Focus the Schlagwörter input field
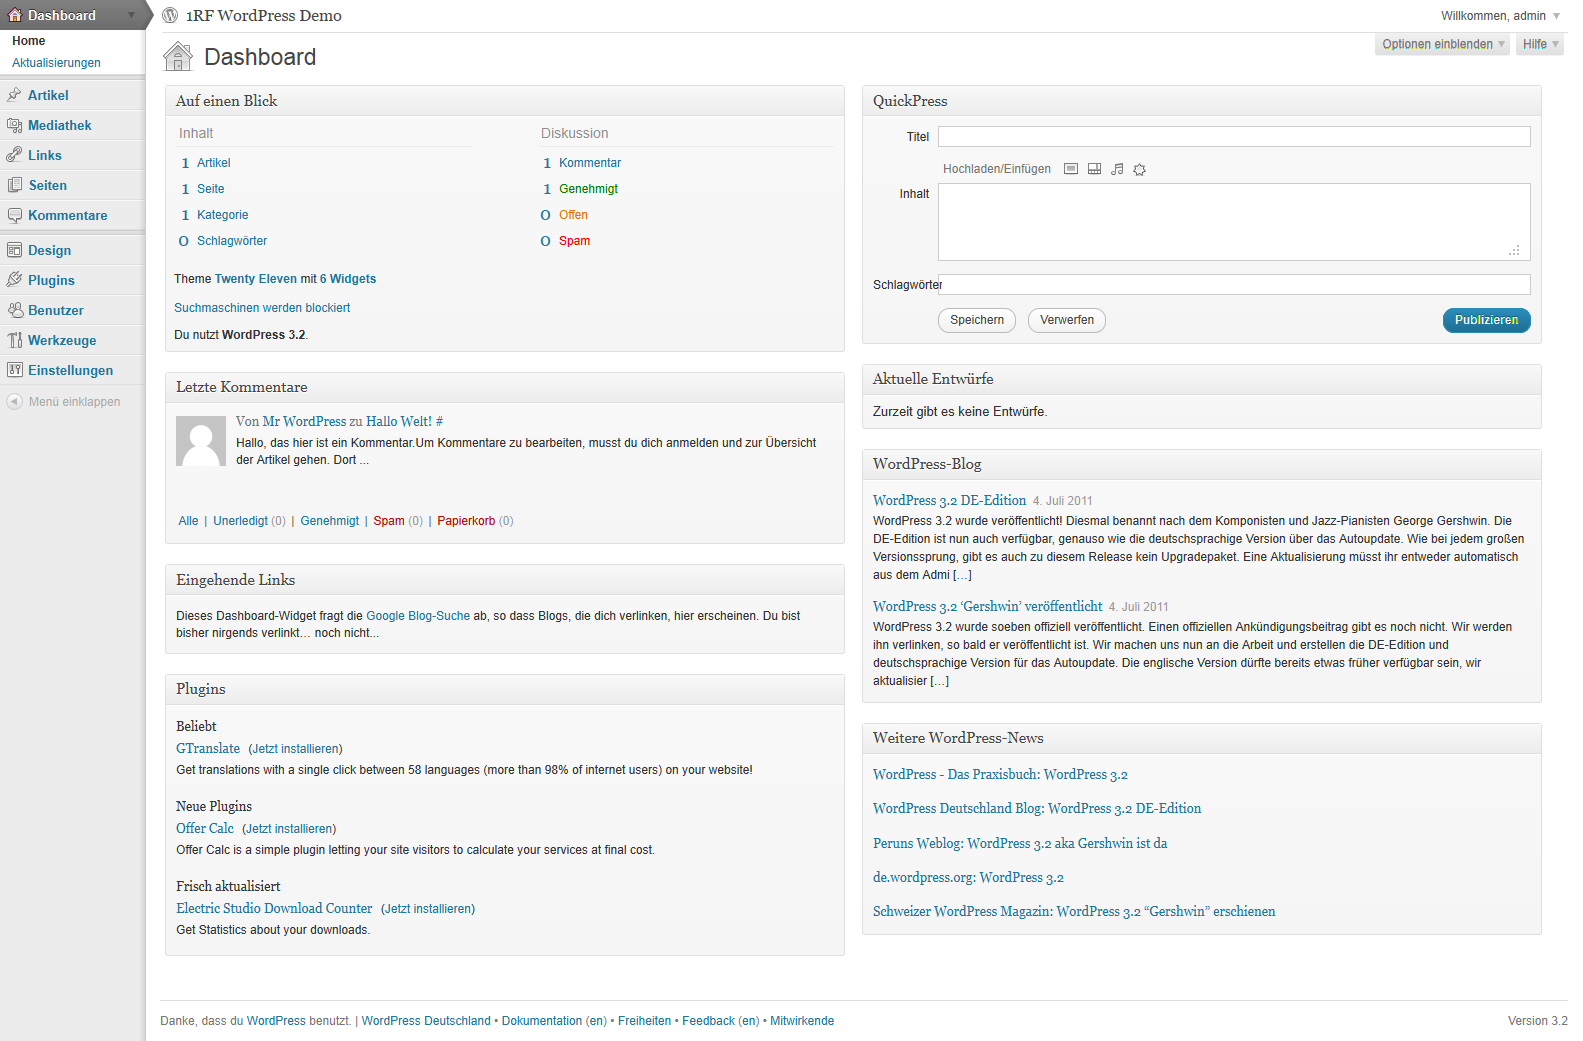Image resolution: width=1583 pixels, height=1041 pixels. click(x=1234, y=284)
